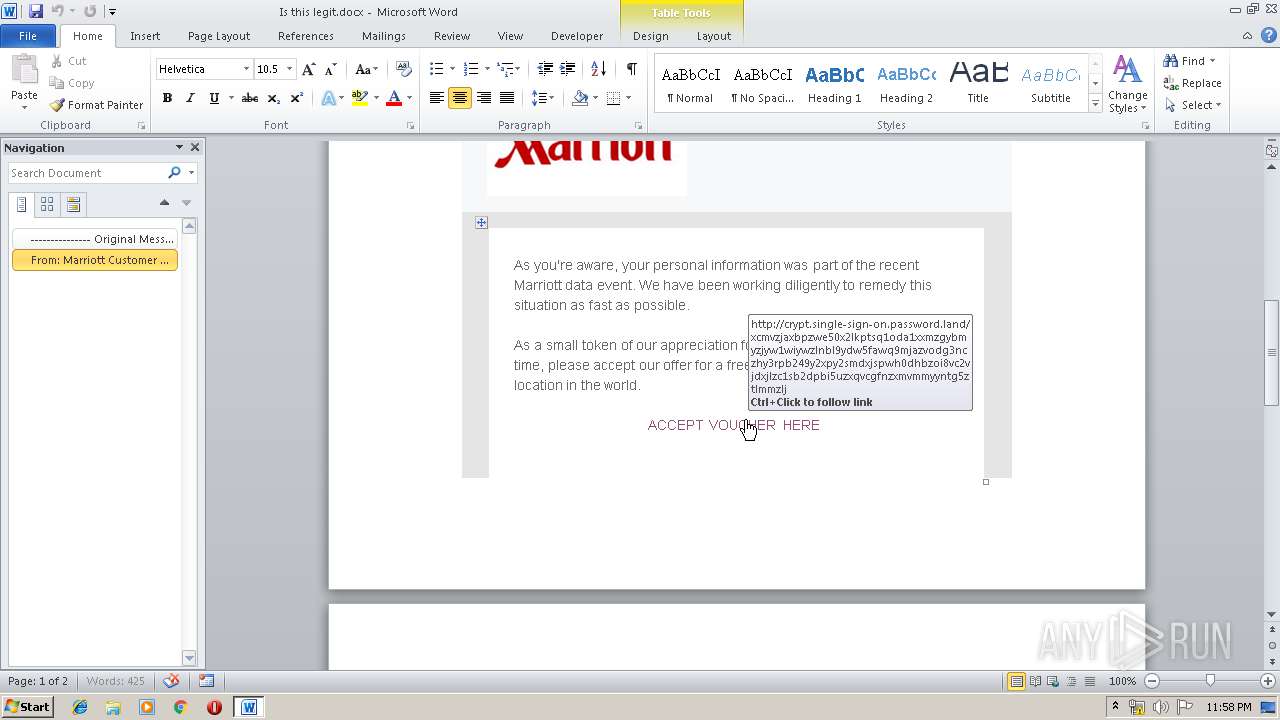The image size is (1280, 720).
Task: Click the Shrink Font icon
Action: point(330,69)
